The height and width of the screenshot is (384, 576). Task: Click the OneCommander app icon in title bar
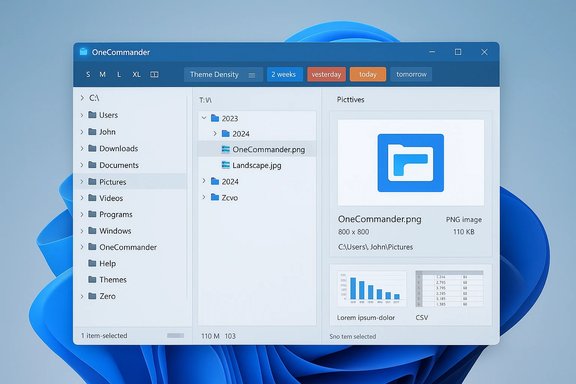click(x=83, y=52)
